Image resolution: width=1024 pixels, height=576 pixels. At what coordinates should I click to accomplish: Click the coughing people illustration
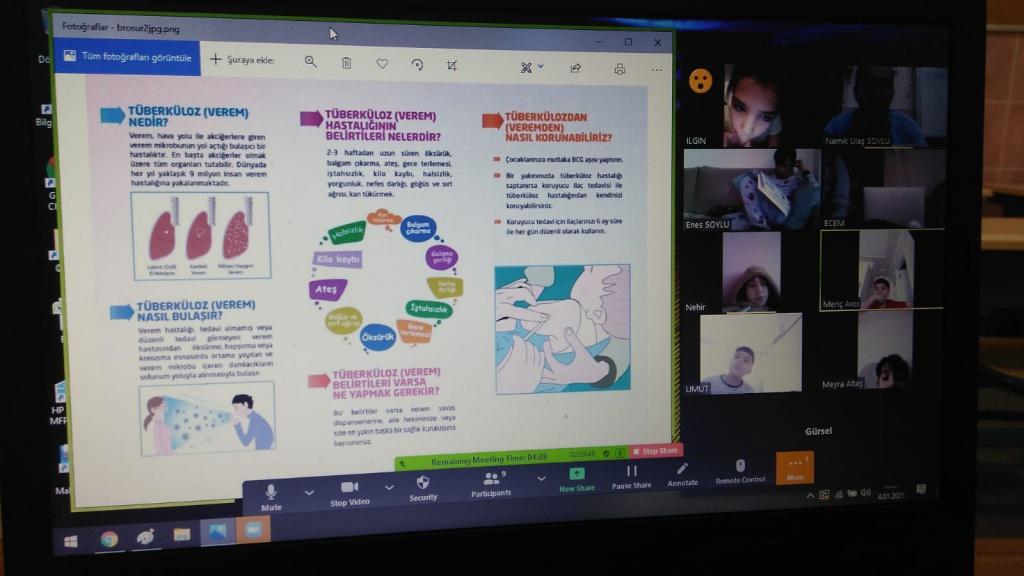click(207, 419)
